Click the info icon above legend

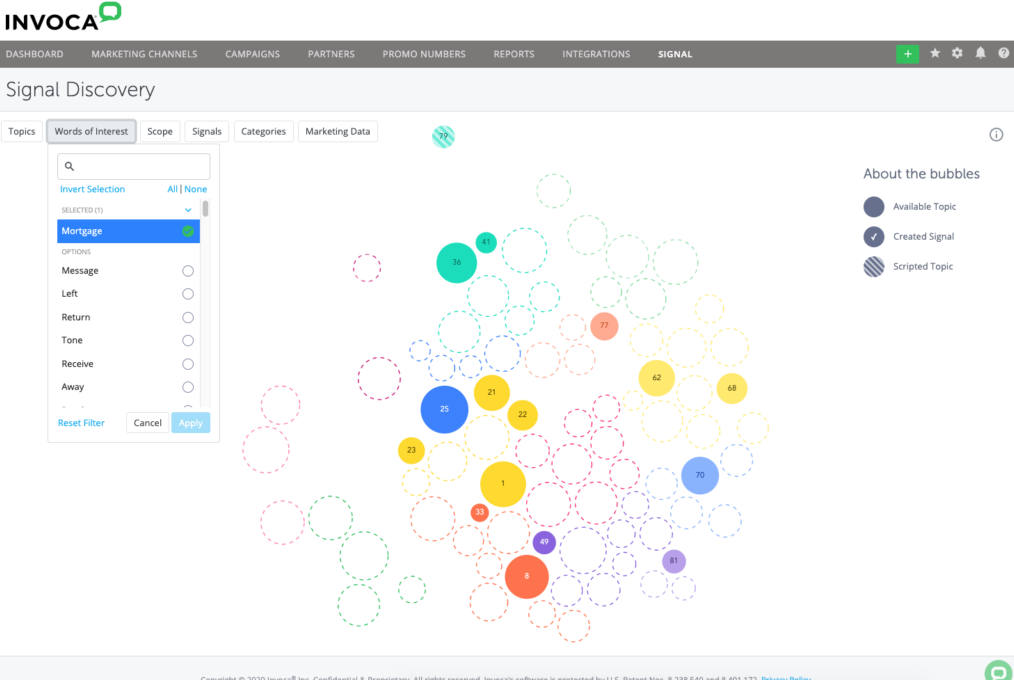coord(996,134)
